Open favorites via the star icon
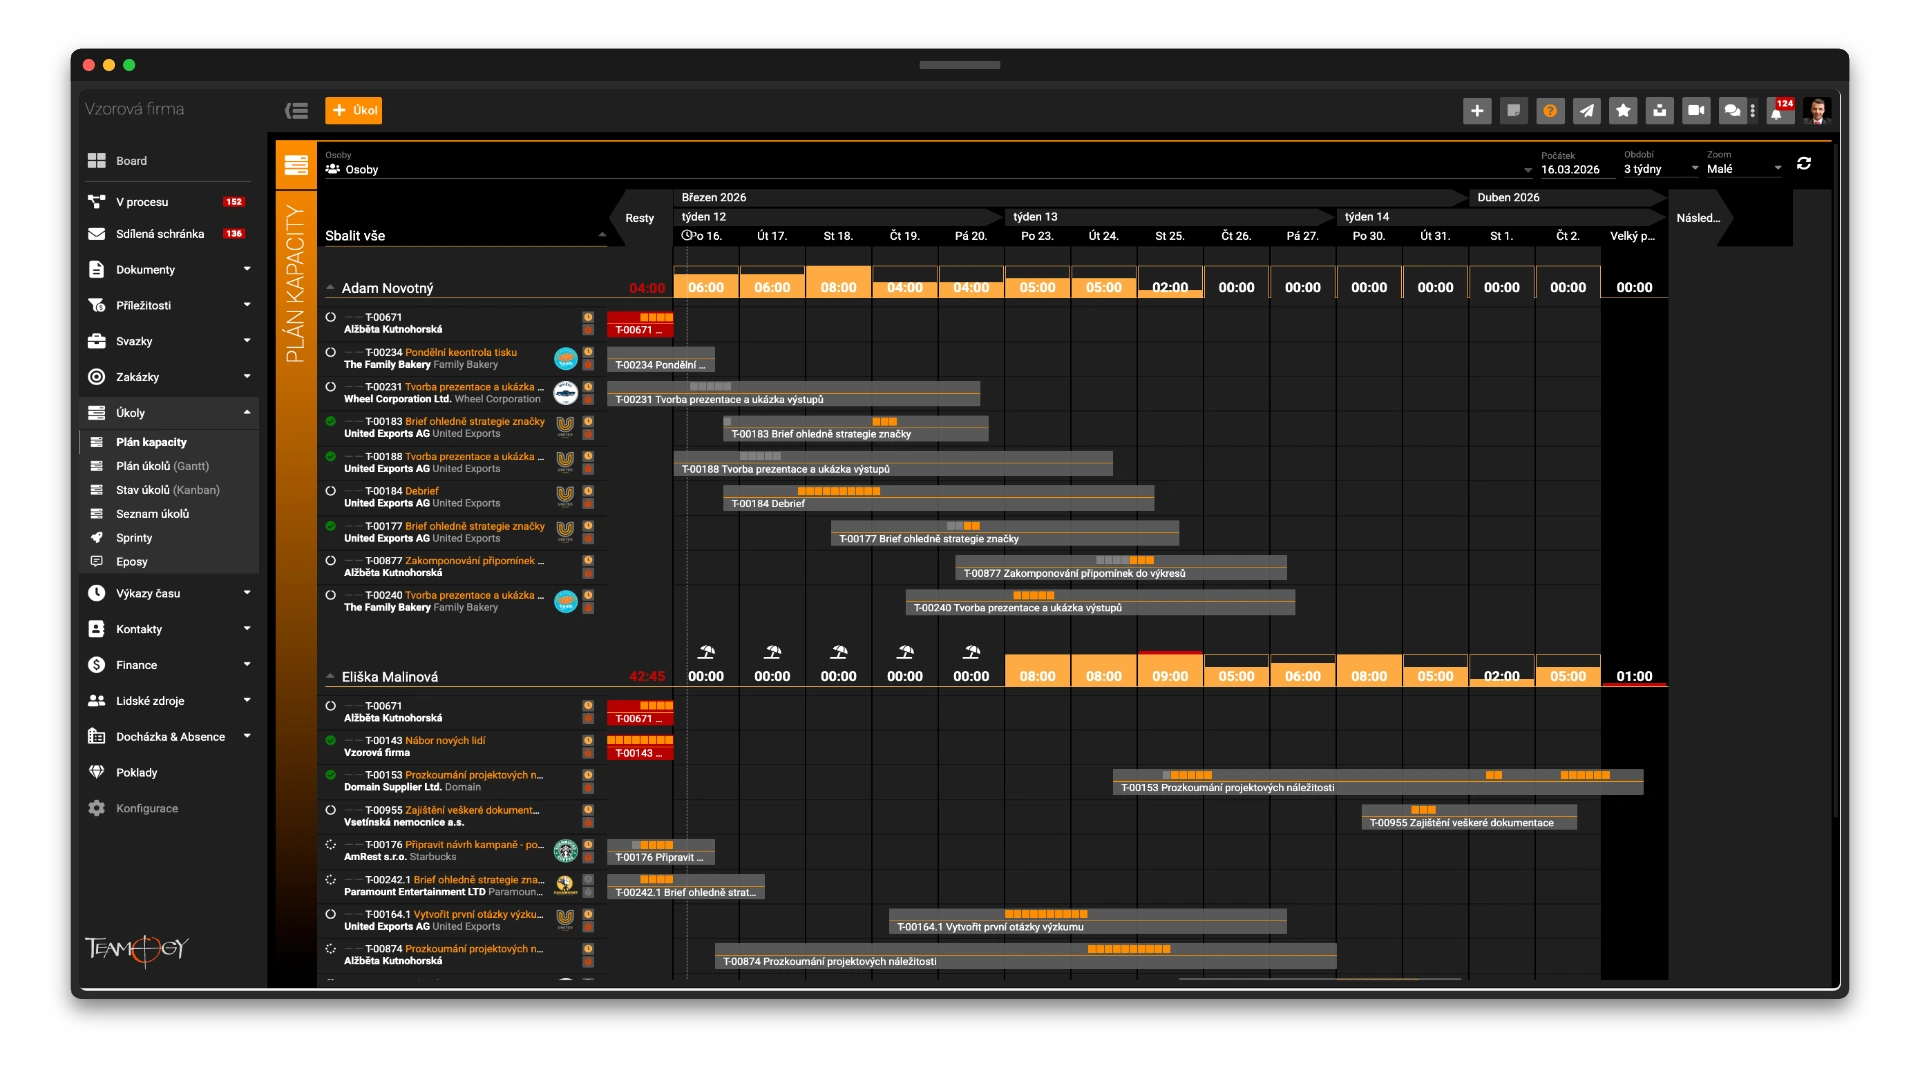Image resolution: width=1920 pixels, height=1080 pixels. coord(1623,111)
